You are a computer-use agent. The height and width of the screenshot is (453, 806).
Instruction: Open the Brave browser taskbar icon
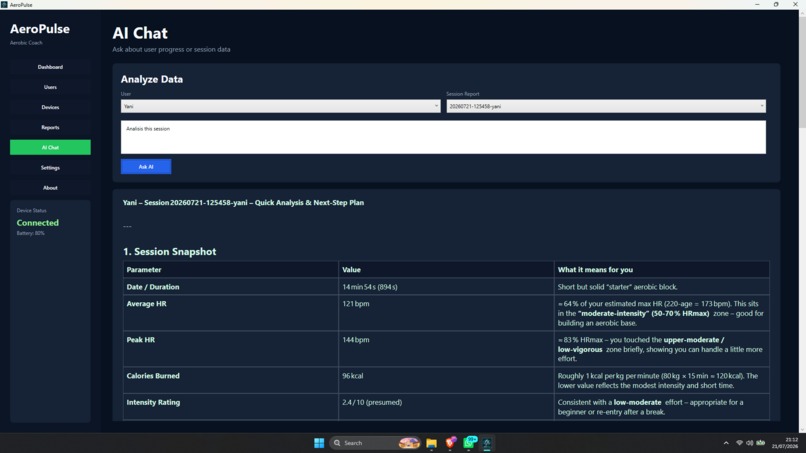451,443
